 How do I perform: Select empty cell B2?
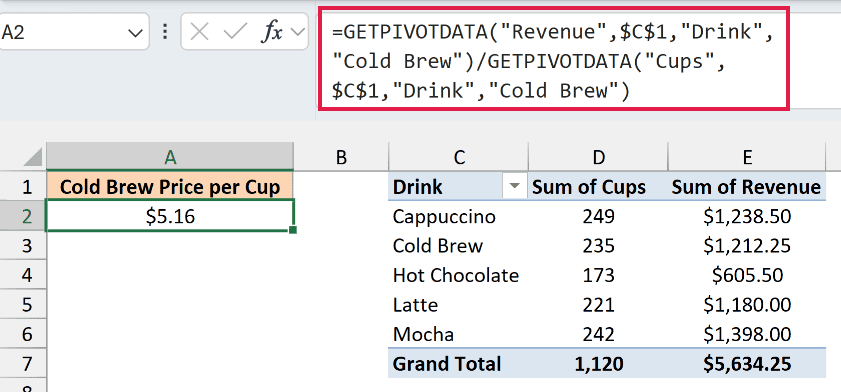(341, 216)
